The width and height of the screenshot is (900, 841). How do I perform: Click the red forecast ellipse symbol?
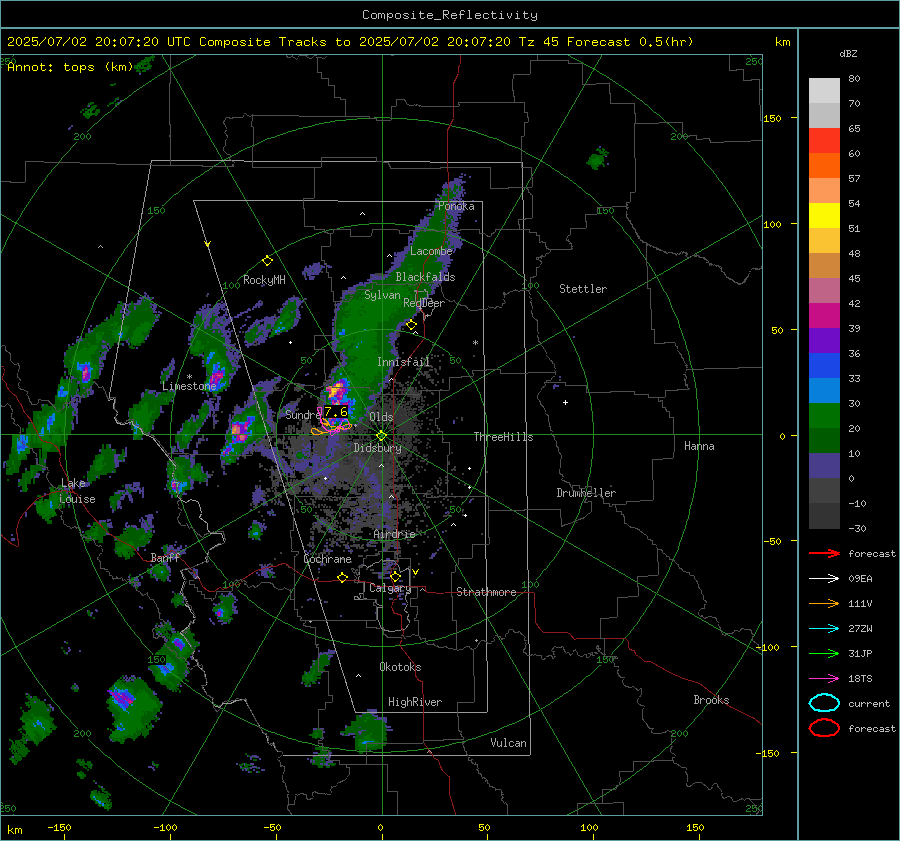click(x=824, y=728)
